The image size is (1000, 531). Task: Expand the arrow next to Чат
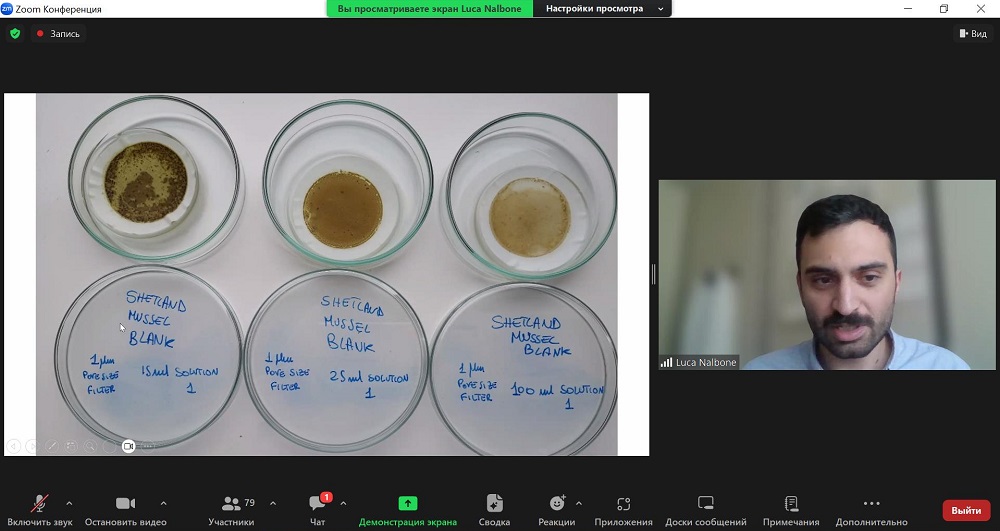(x=343, y=503)
